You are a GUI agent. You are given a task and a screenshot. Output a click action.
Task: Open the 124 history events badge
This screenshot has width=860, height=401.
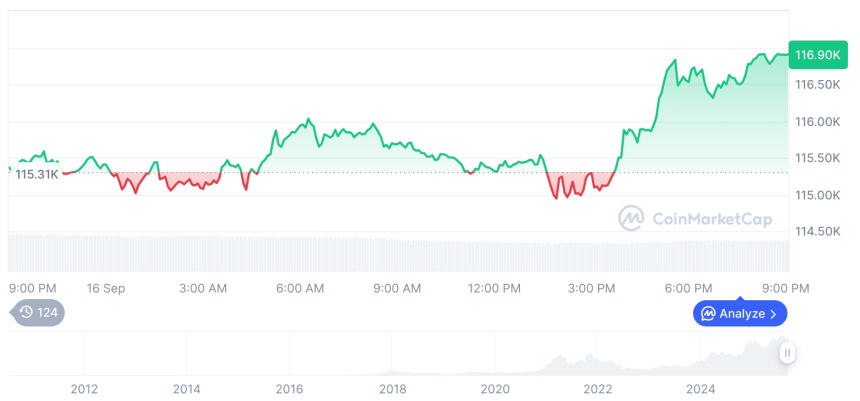38,312
